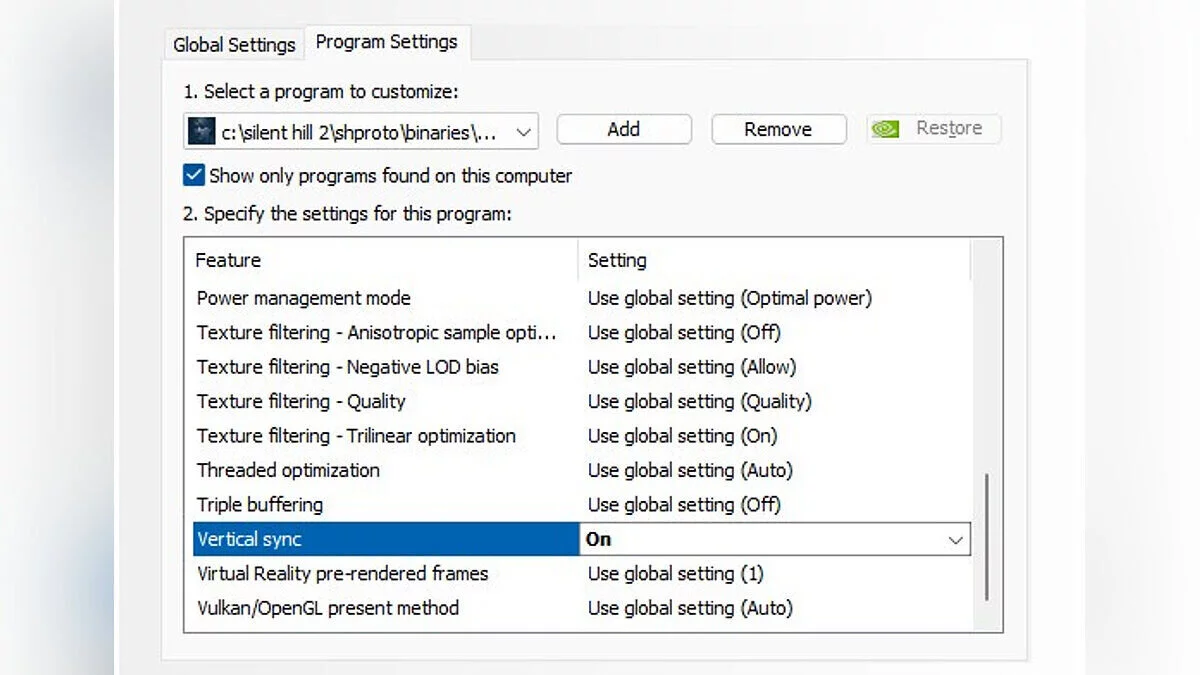Click the Silent Hill 2 program icon

202,130
